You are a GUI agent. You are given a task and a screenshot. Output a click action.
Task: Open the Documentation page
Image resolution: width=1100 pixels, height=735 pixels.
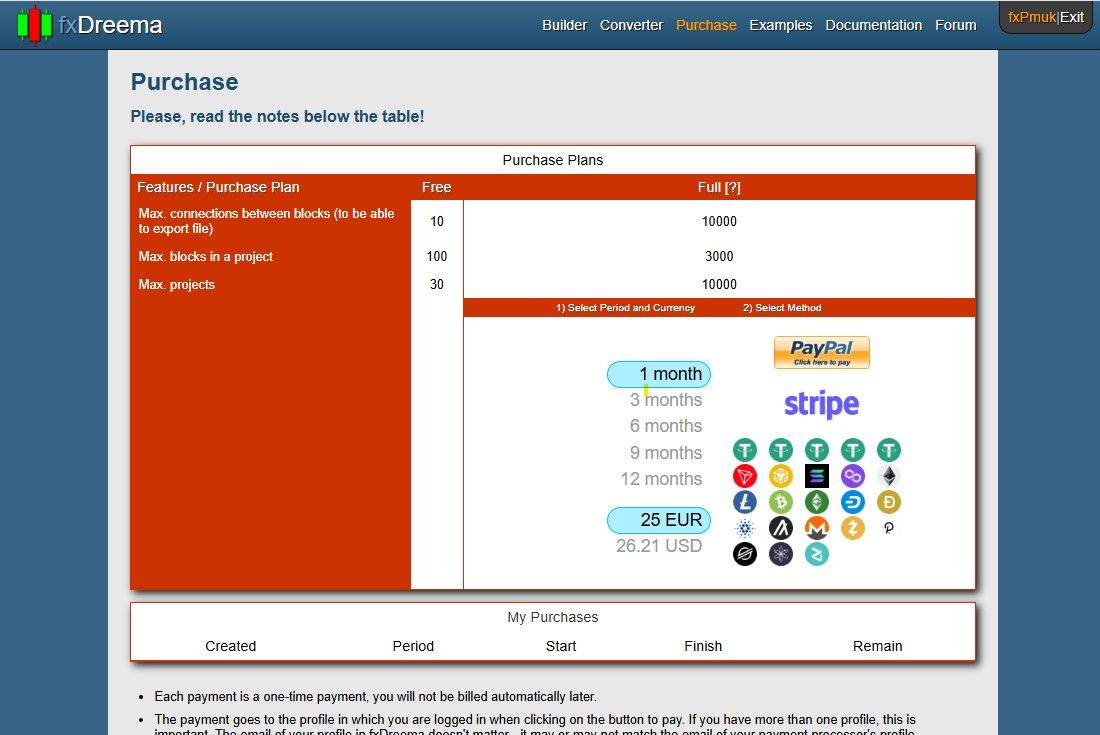tap(873, 25)
